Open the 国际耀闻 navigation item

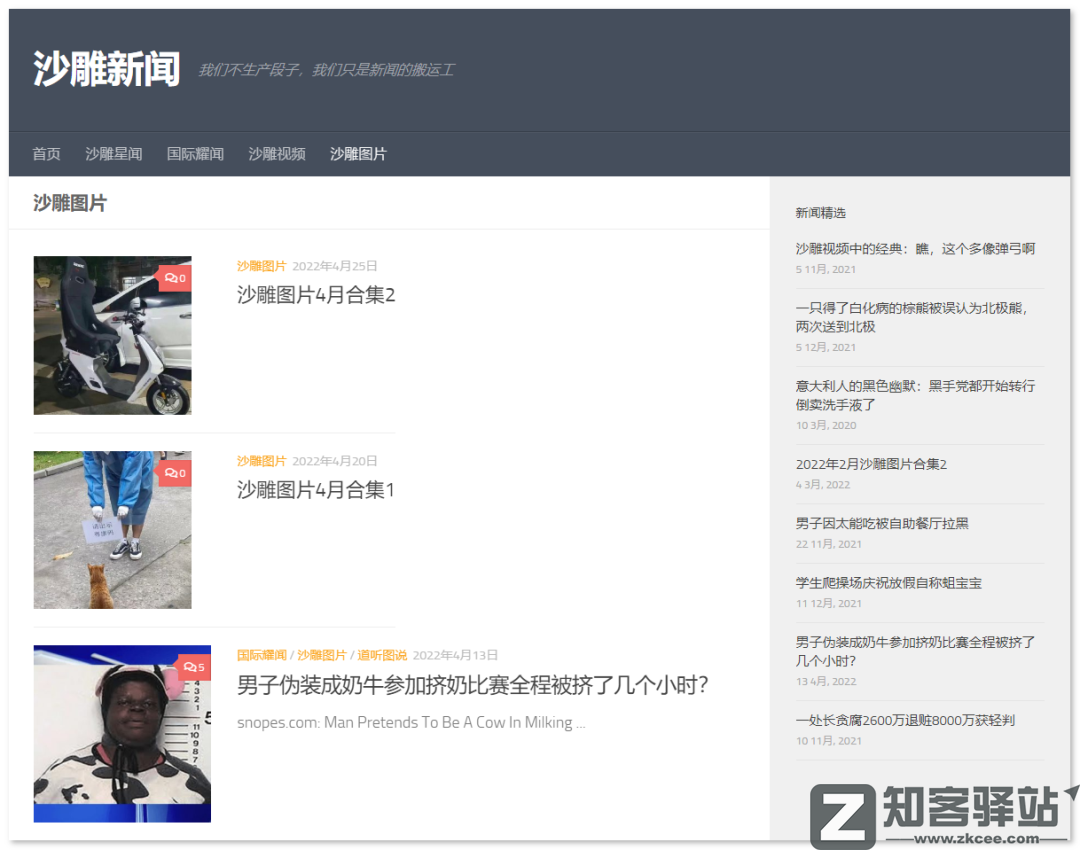195,154
